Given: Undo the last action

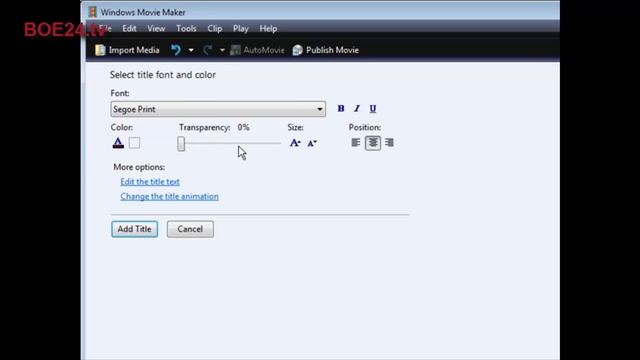Looking at the screenshot, I should (176, 50).
